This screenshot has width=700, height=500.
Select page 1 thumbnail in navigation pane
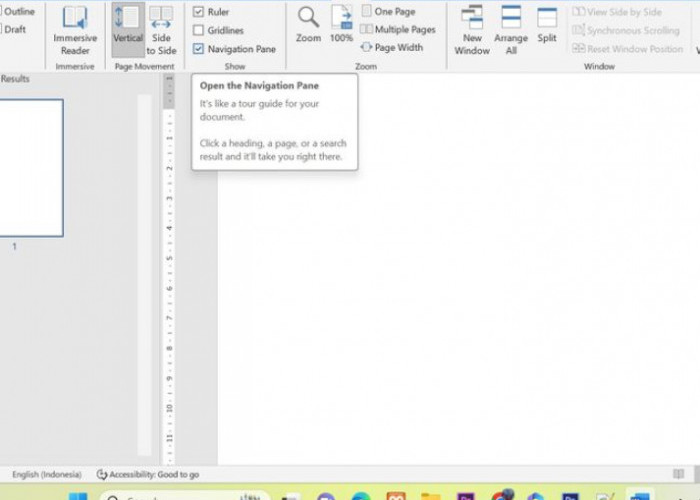(30, 167)
